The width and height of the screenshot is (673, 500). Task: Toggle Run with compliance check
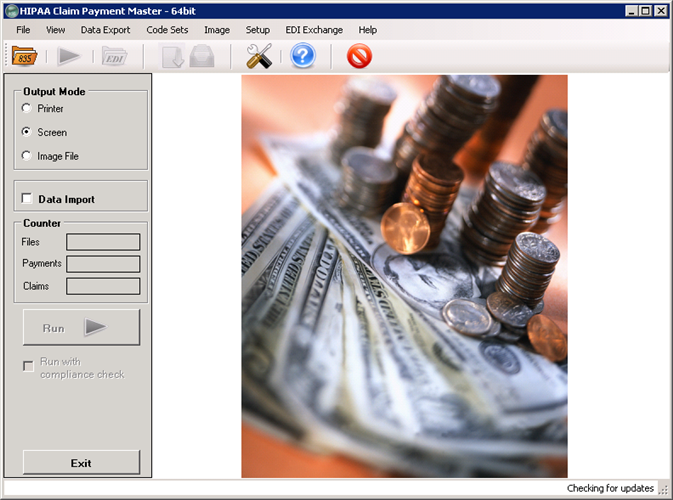(28, 367)
